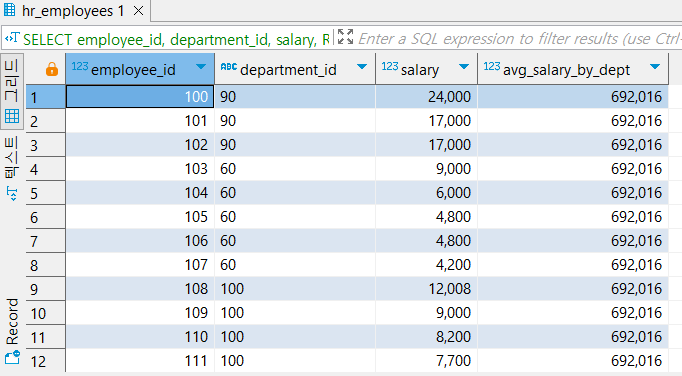Open the avg_salary_by_dept column dropdown arrow
682x376 pixels.
[x=655, y=67]
